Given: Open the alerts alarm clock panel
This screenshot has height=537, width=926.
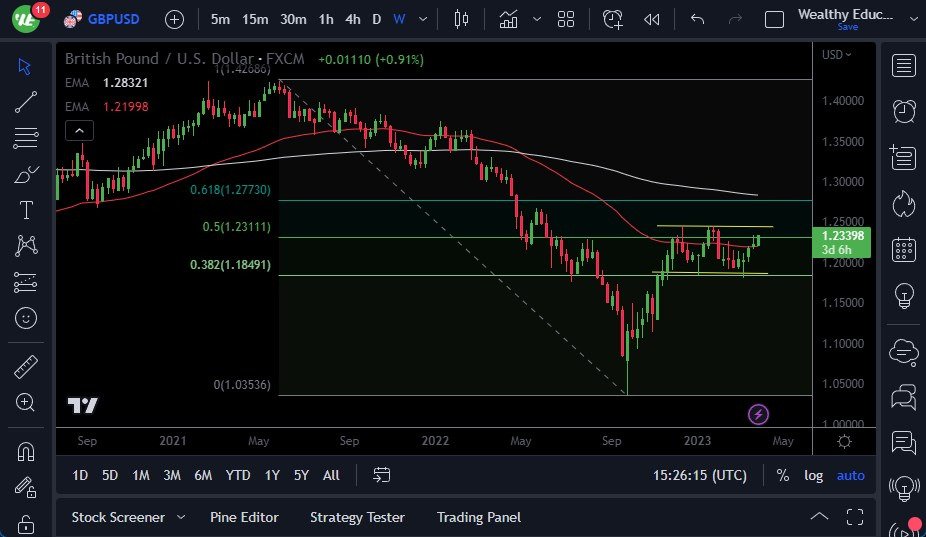Looking at the screenshot, I should [x=904, y=111].
